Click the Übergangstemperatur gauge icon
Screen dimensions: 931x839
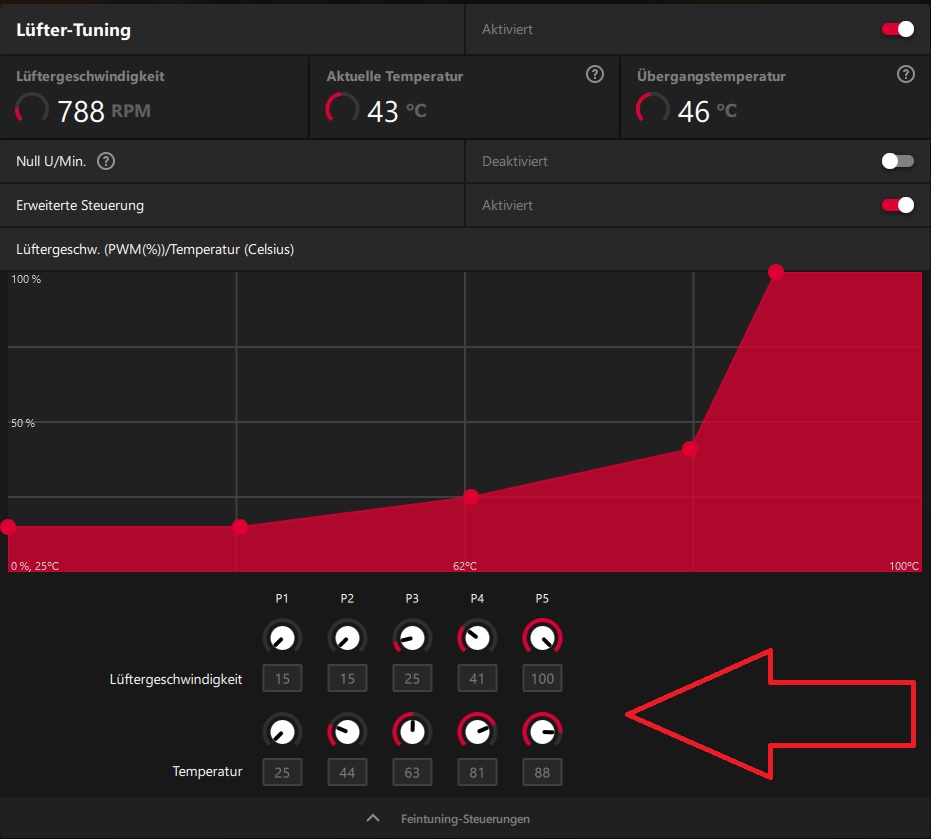click(x=653, y=109)
